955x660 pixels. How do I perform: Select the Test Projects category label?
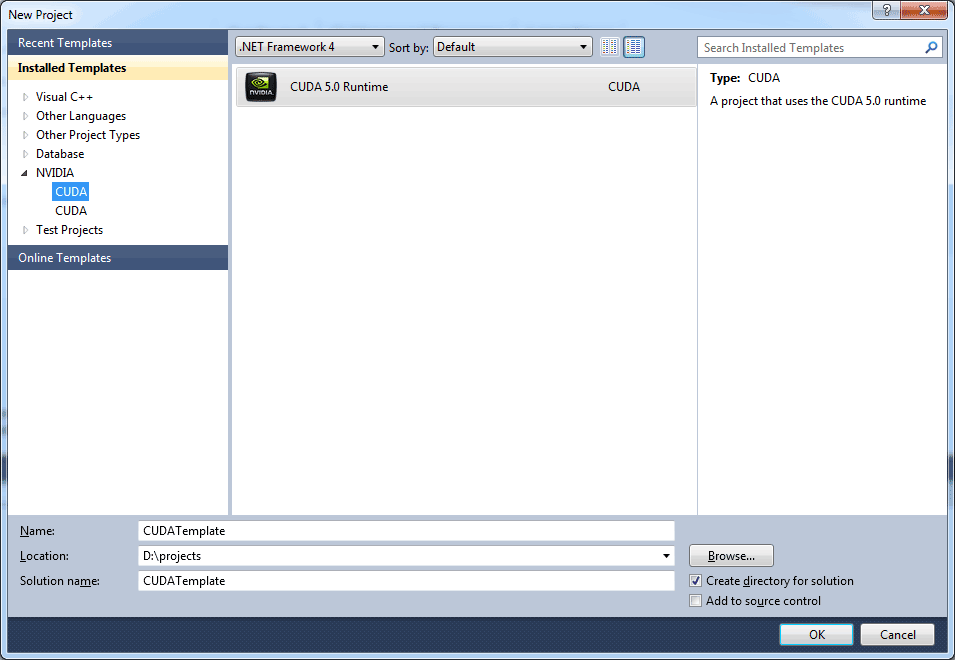tap(69, 230)
